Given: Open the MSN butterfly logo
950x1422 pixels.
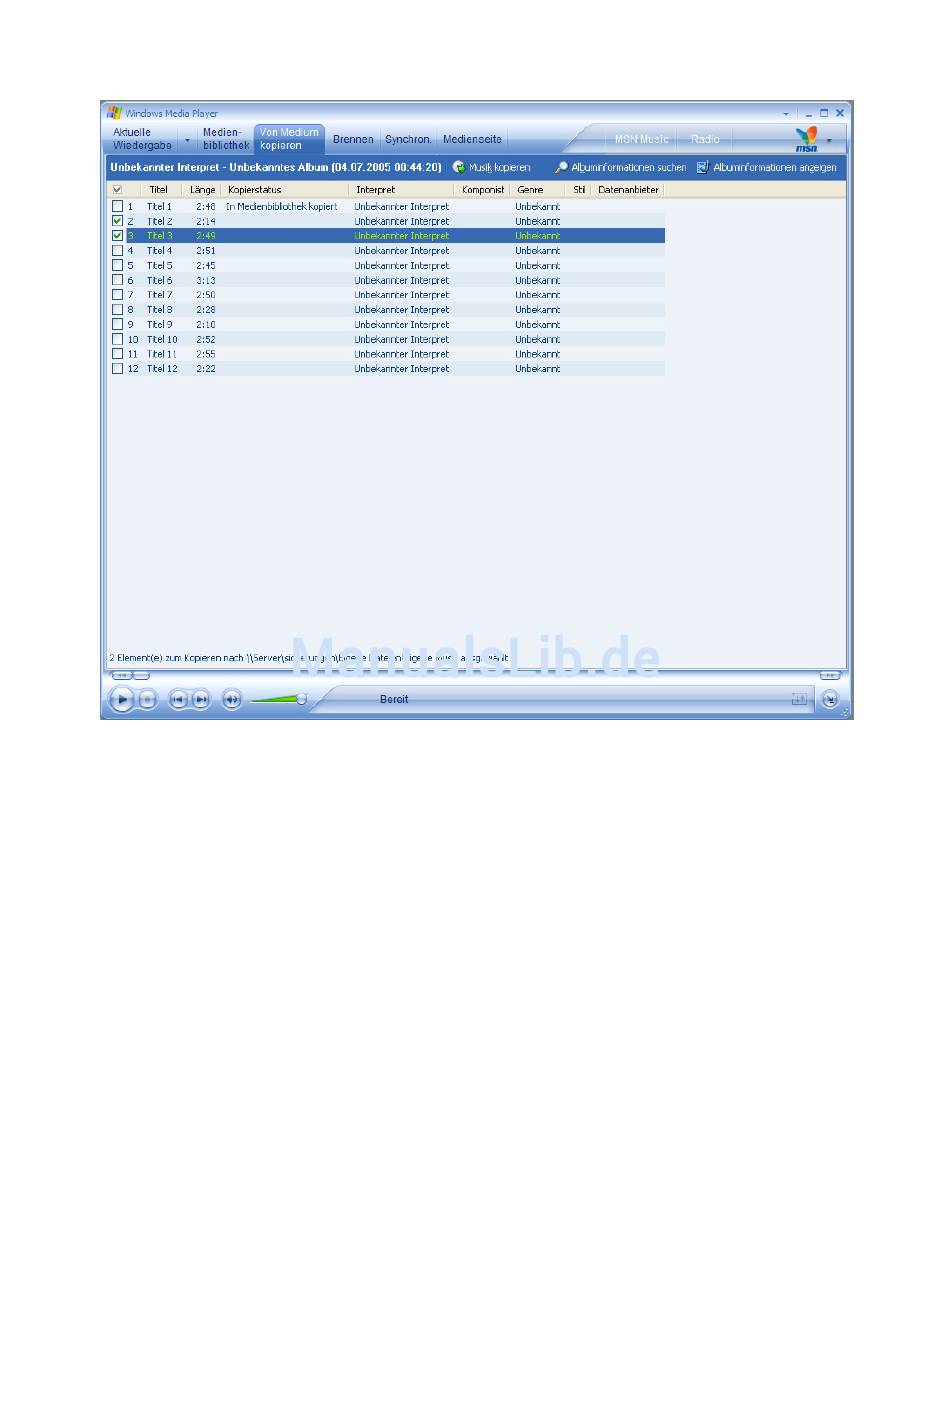Looking at the screenshot, I should [x=806, y=139].
